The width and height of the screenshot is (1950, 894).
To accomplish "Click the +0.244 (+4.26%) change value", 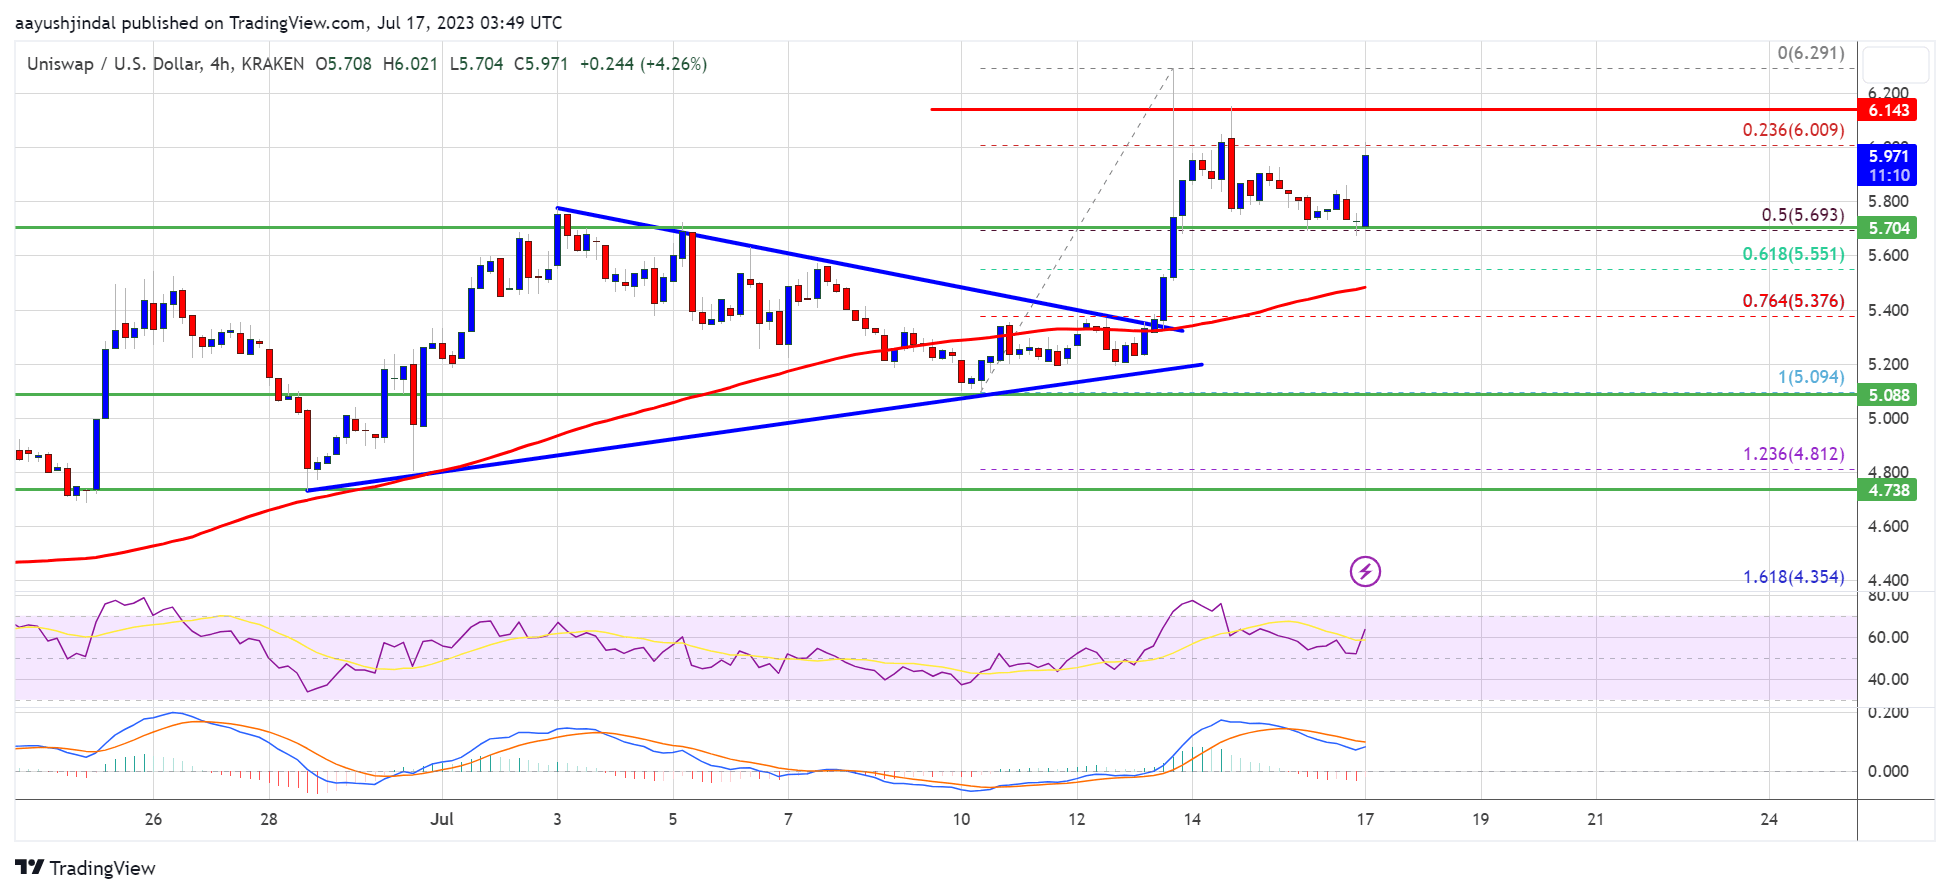I will [x=643, y=64].
